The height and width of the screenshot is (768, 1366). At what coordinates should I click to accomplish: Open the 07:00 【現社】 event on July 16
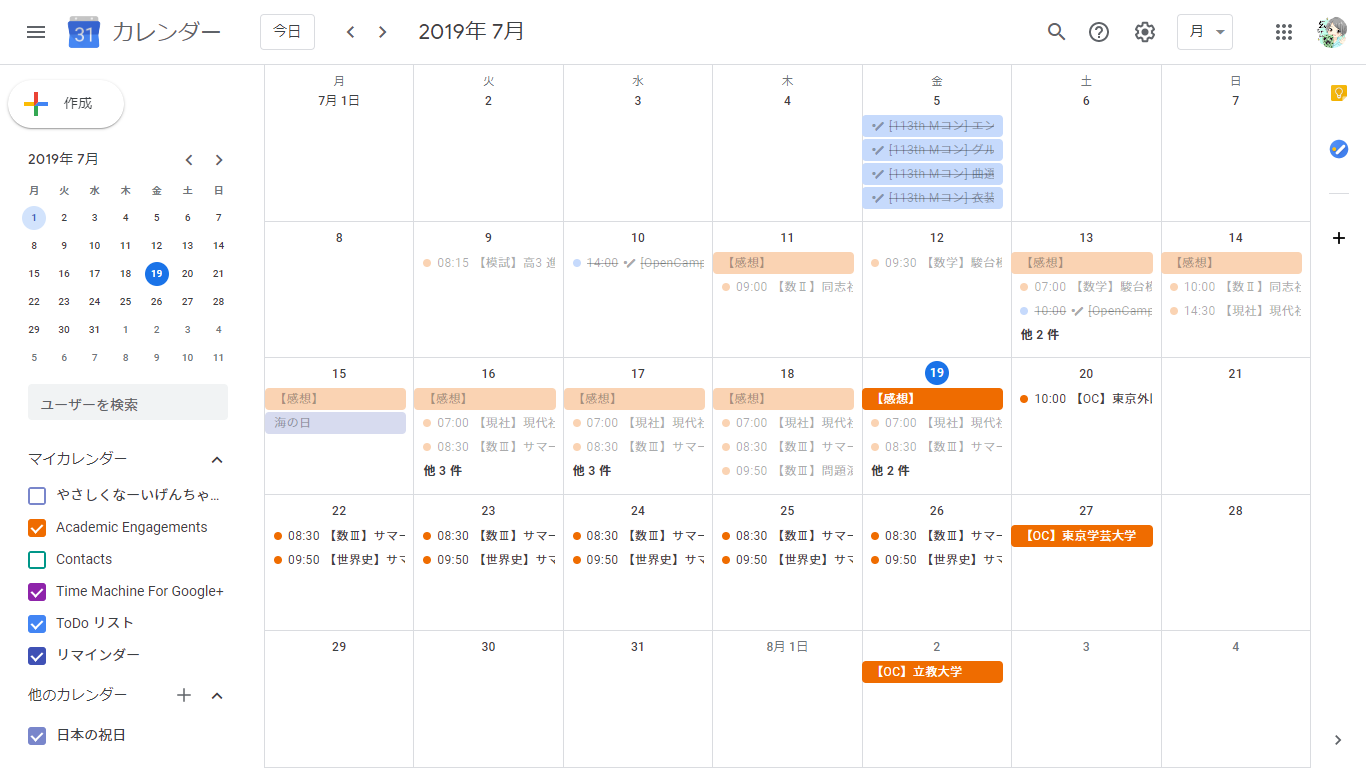pos(485,423)
